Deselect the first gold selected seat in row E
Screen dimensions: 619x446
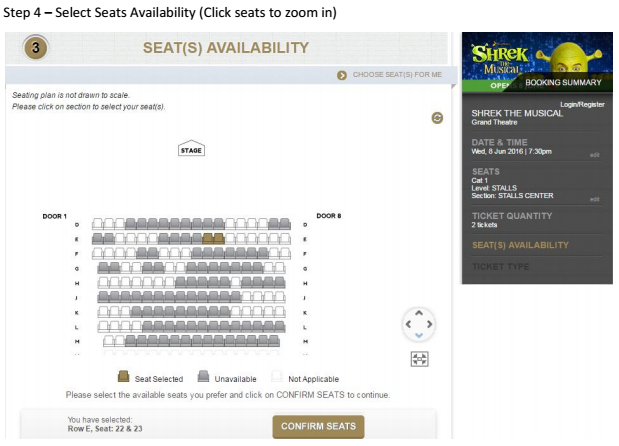point(208,238)
